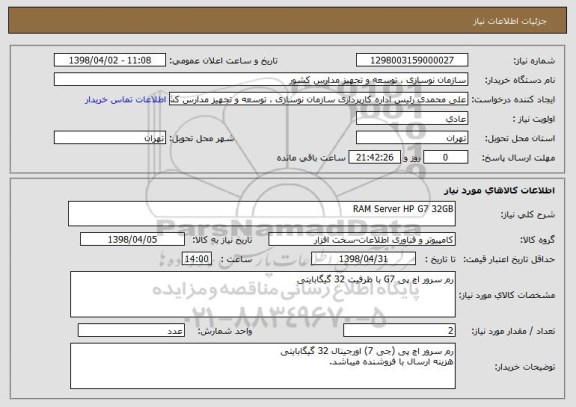Click the label حداقل تاریخ اعتبار قیمت

point(509,259)
